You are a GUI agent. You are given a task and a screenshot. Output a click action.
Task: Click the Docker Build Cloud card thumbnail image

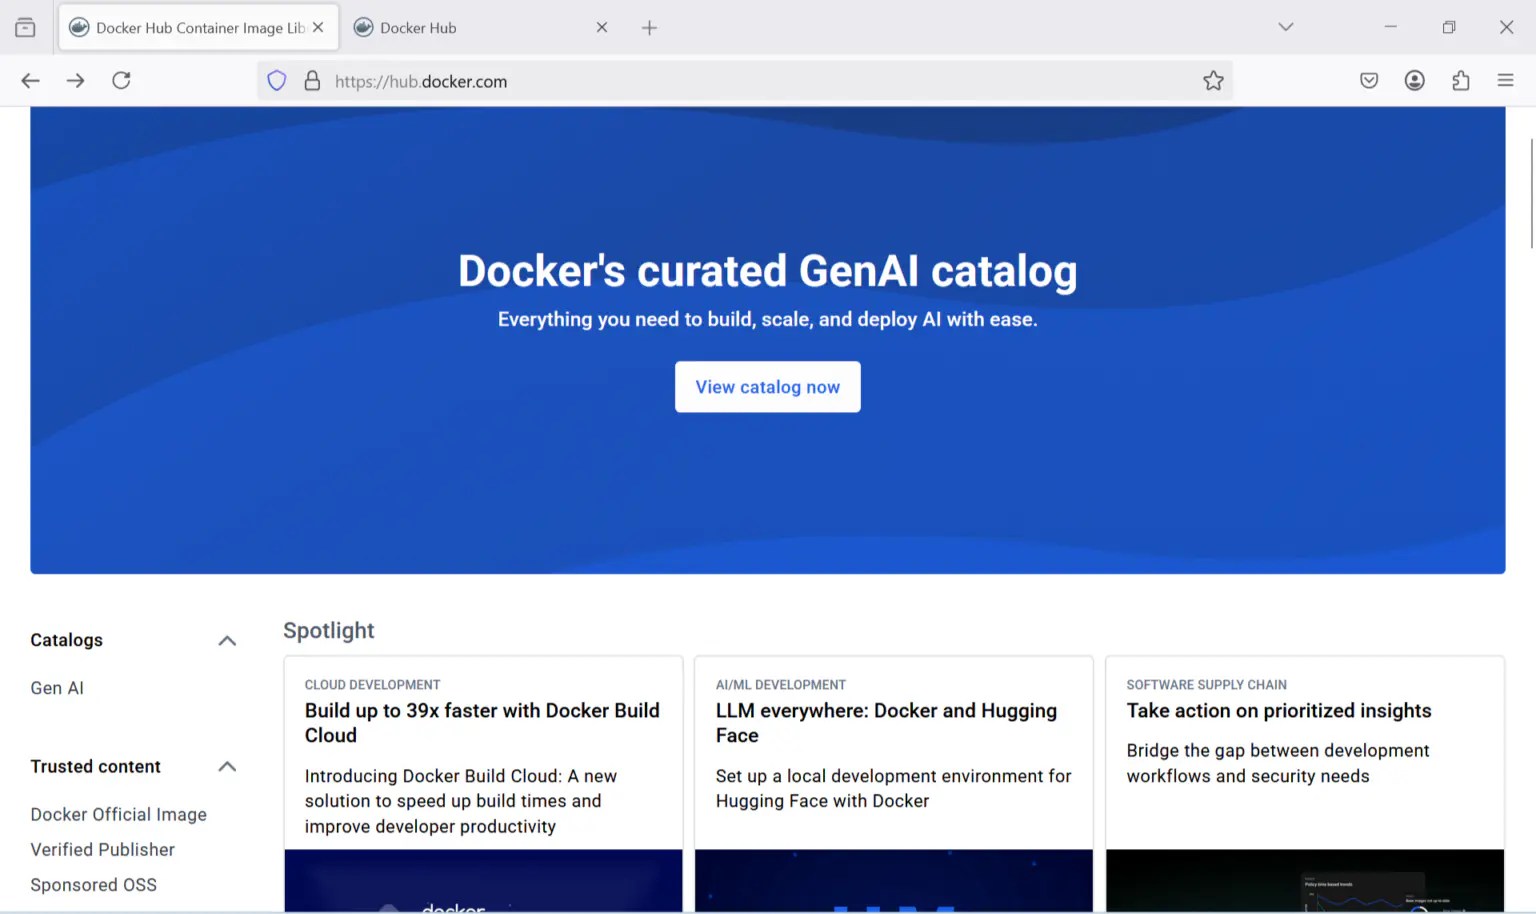483,881
